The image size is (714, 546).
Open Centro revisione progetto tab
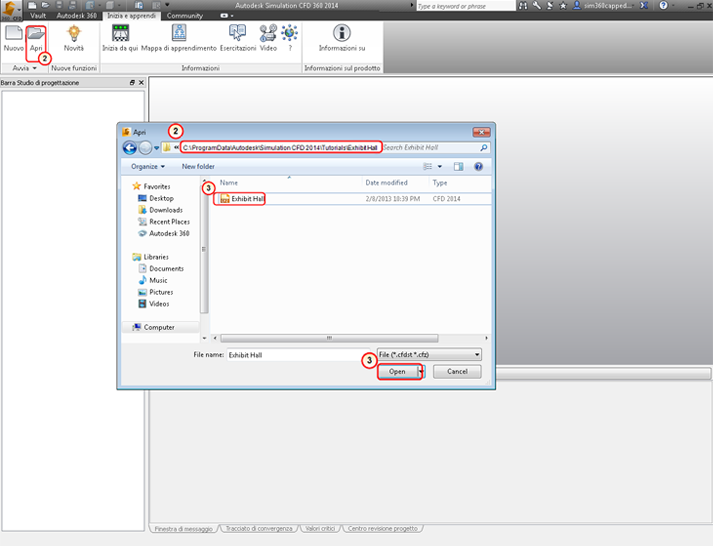382,529
